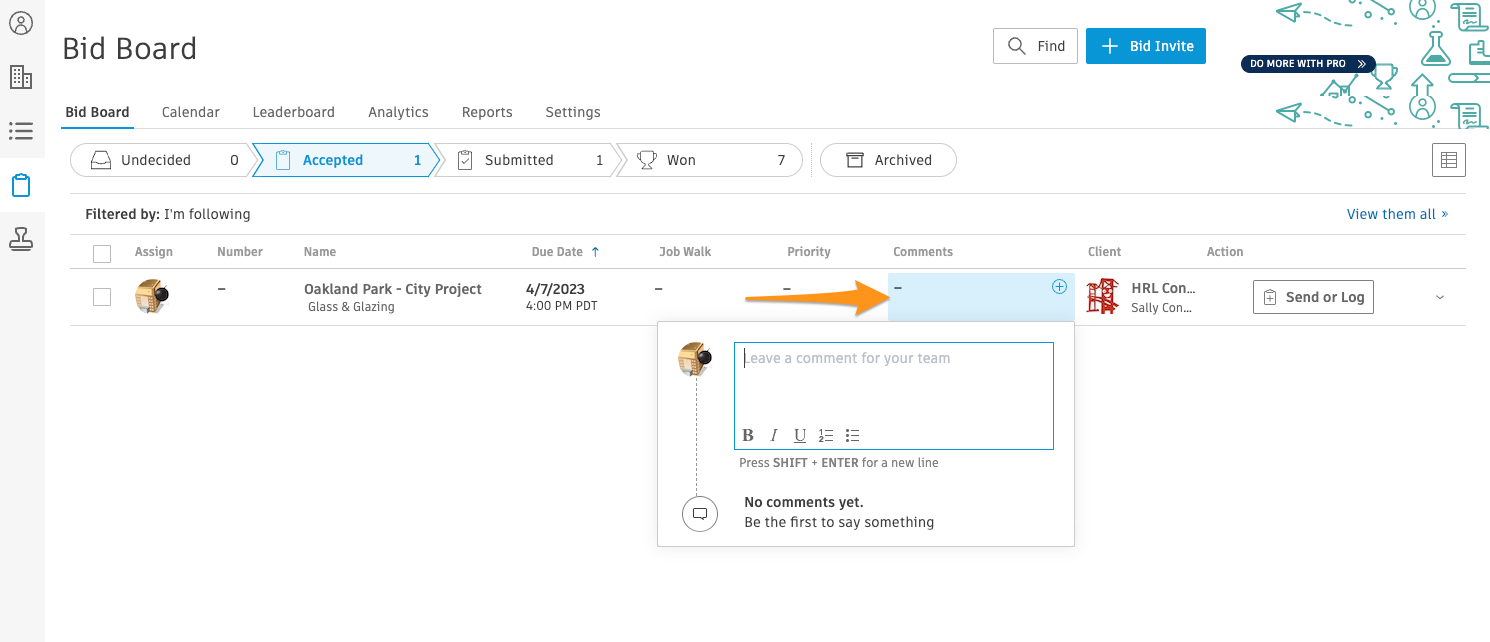Type in the Leave a comment field
1490x642 pixels.
(893, 382)
